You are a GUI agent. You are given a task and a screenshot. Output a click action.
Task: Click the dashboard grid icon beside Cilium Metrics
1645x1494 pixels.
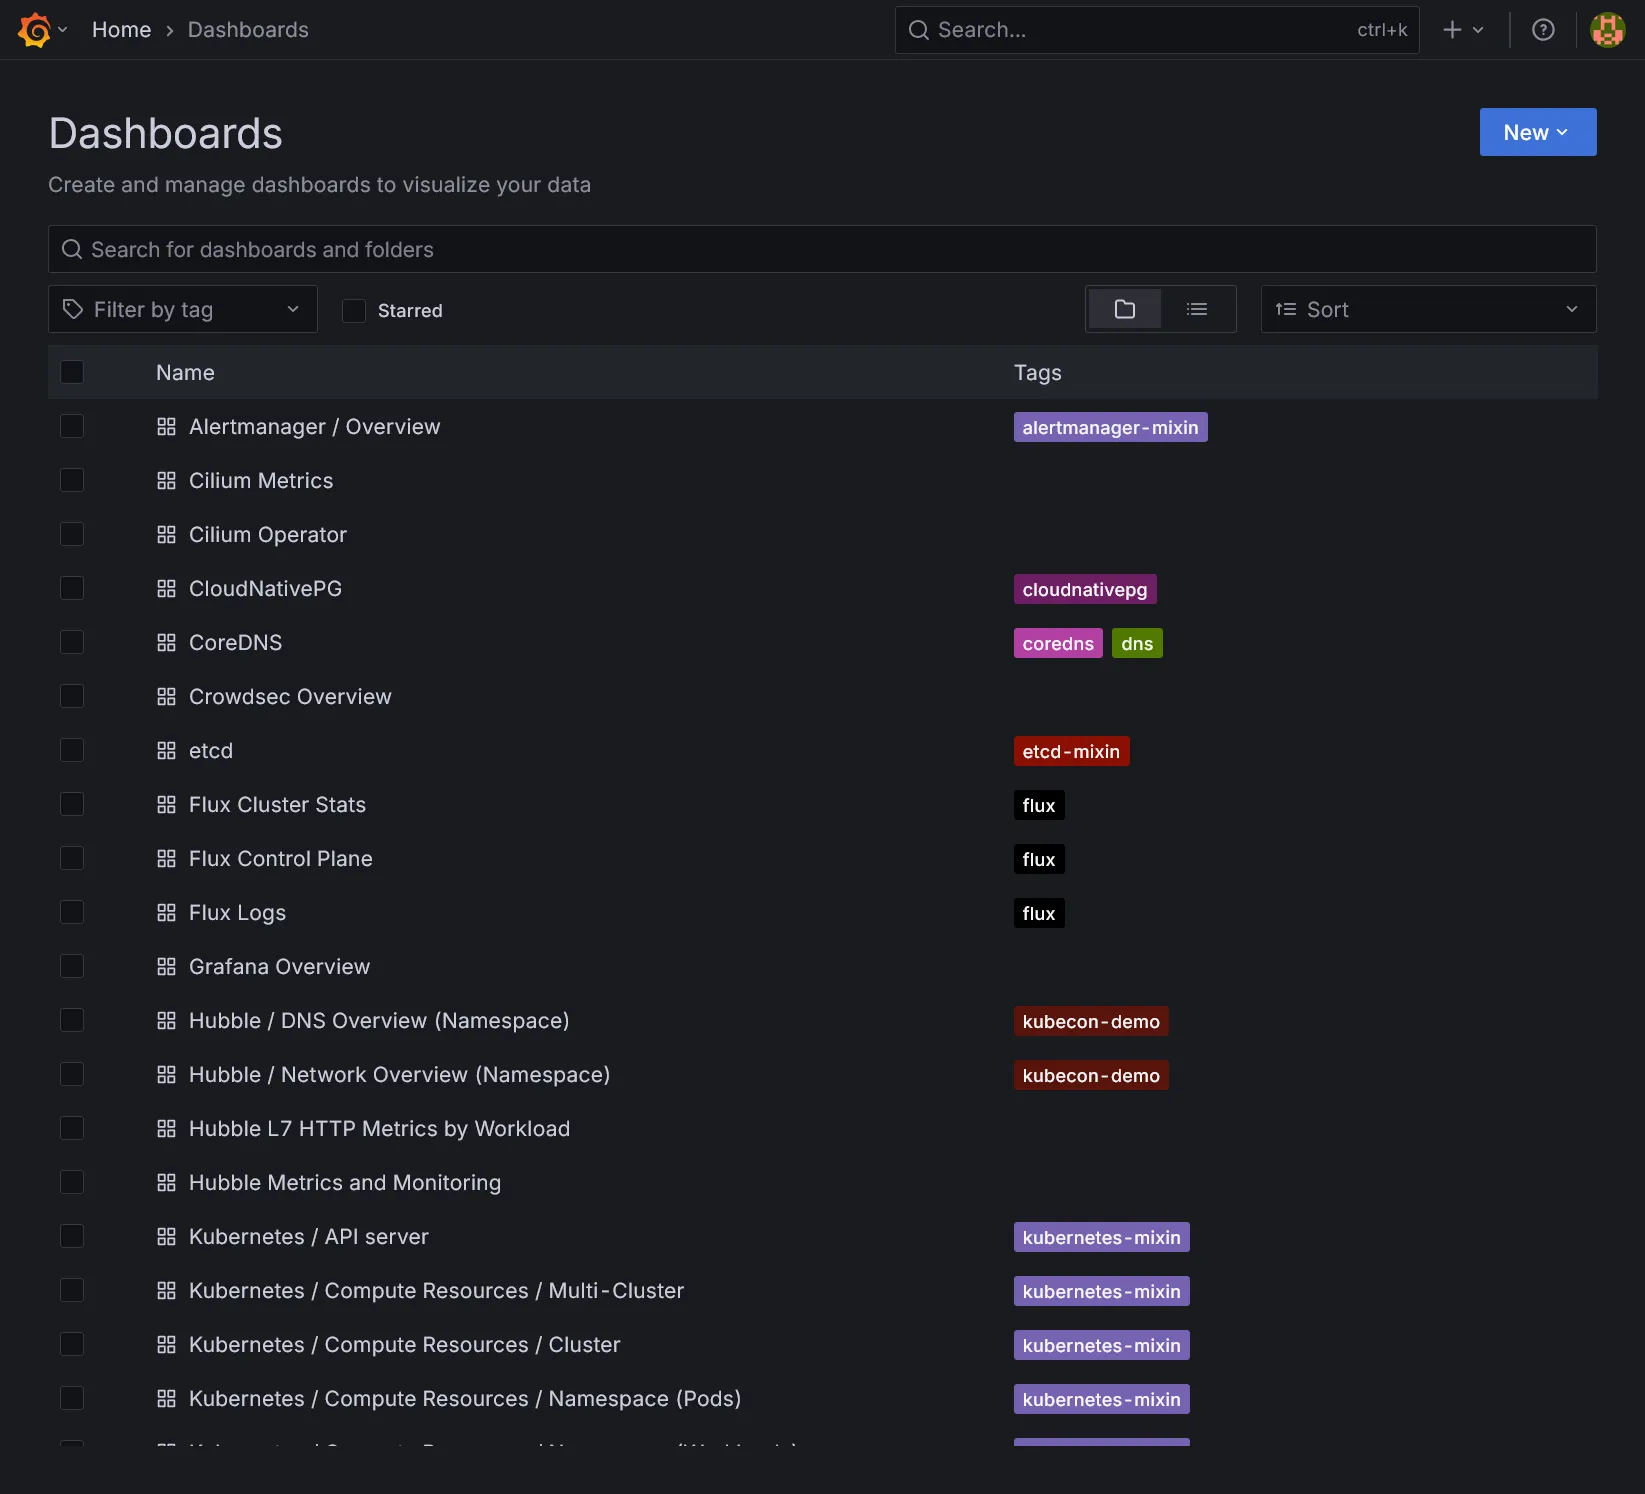coord(166,480)
